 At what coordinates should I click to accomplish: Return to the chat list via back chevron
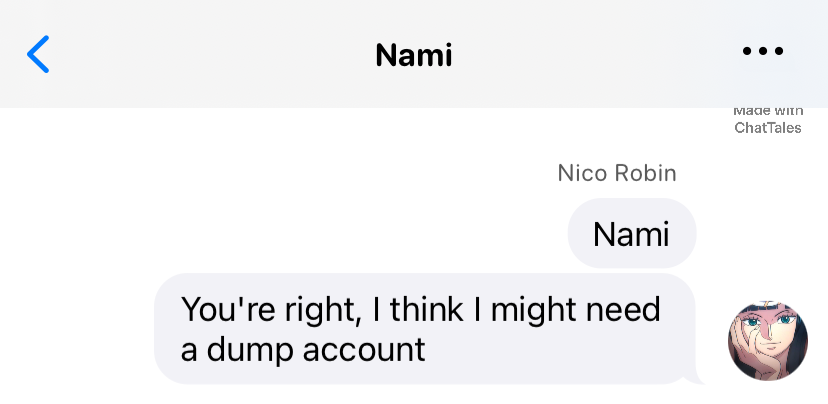click(x=38, y=54)
